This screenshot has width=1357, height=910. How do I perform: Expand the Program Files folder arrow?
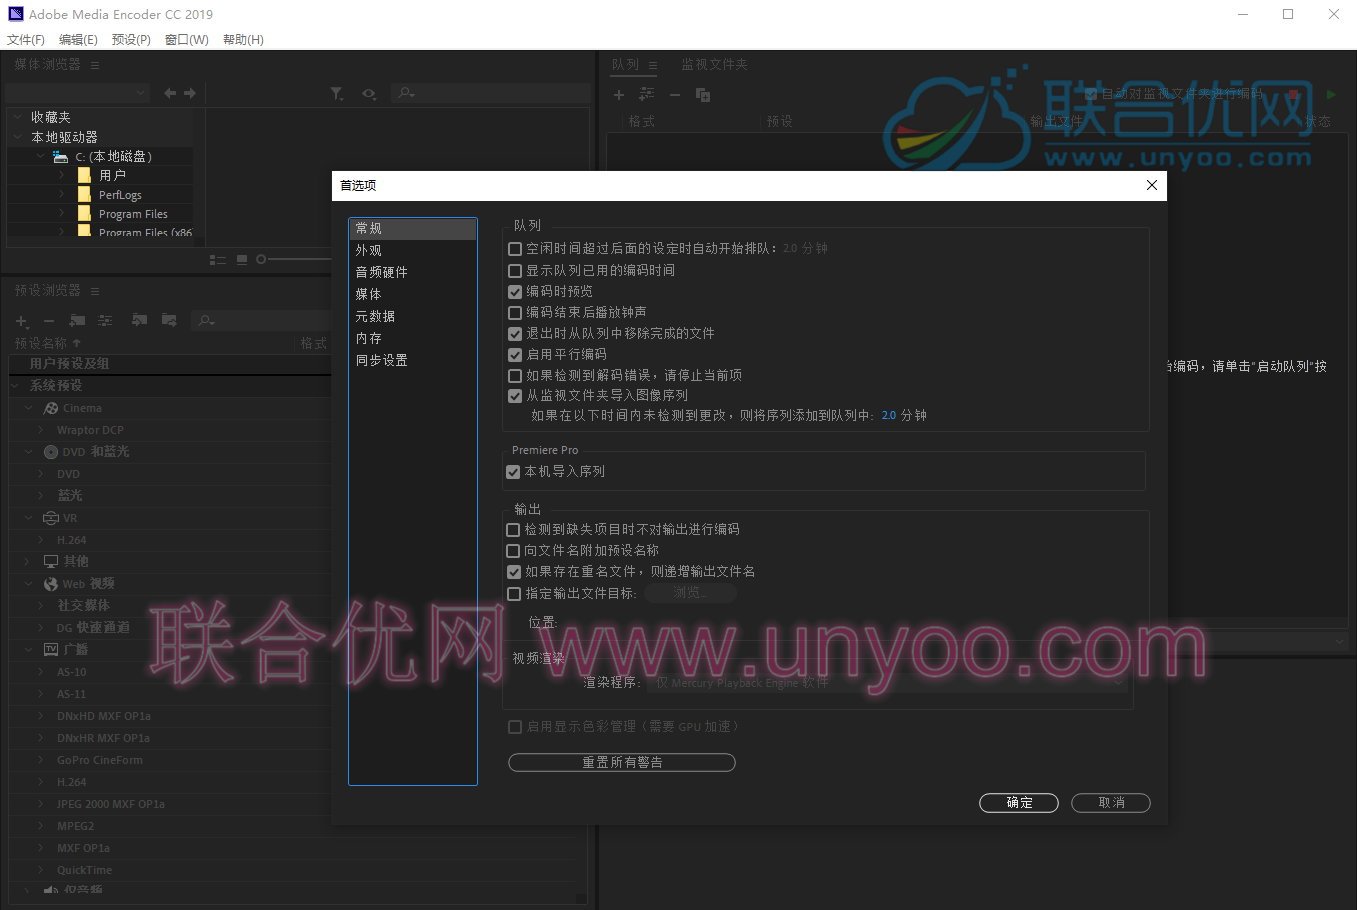point(62,214)
